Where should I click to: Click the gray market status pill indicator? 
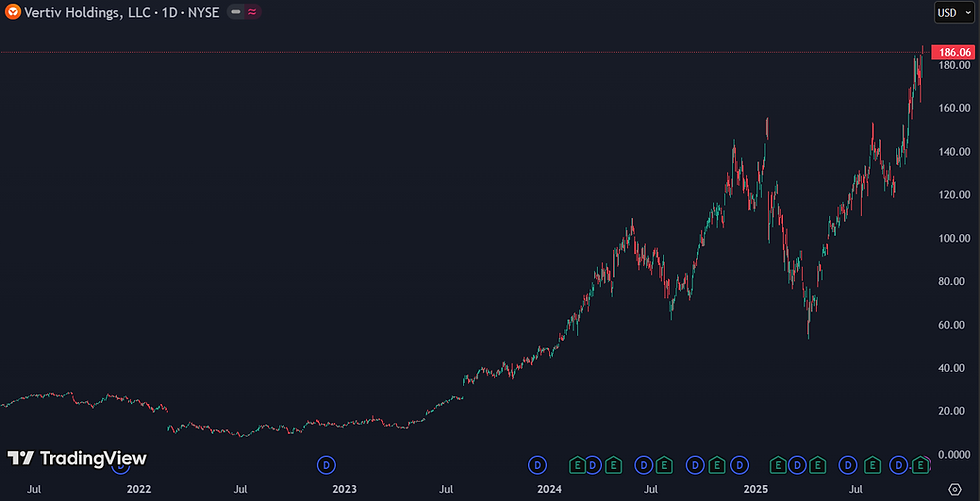click(236, 11)
